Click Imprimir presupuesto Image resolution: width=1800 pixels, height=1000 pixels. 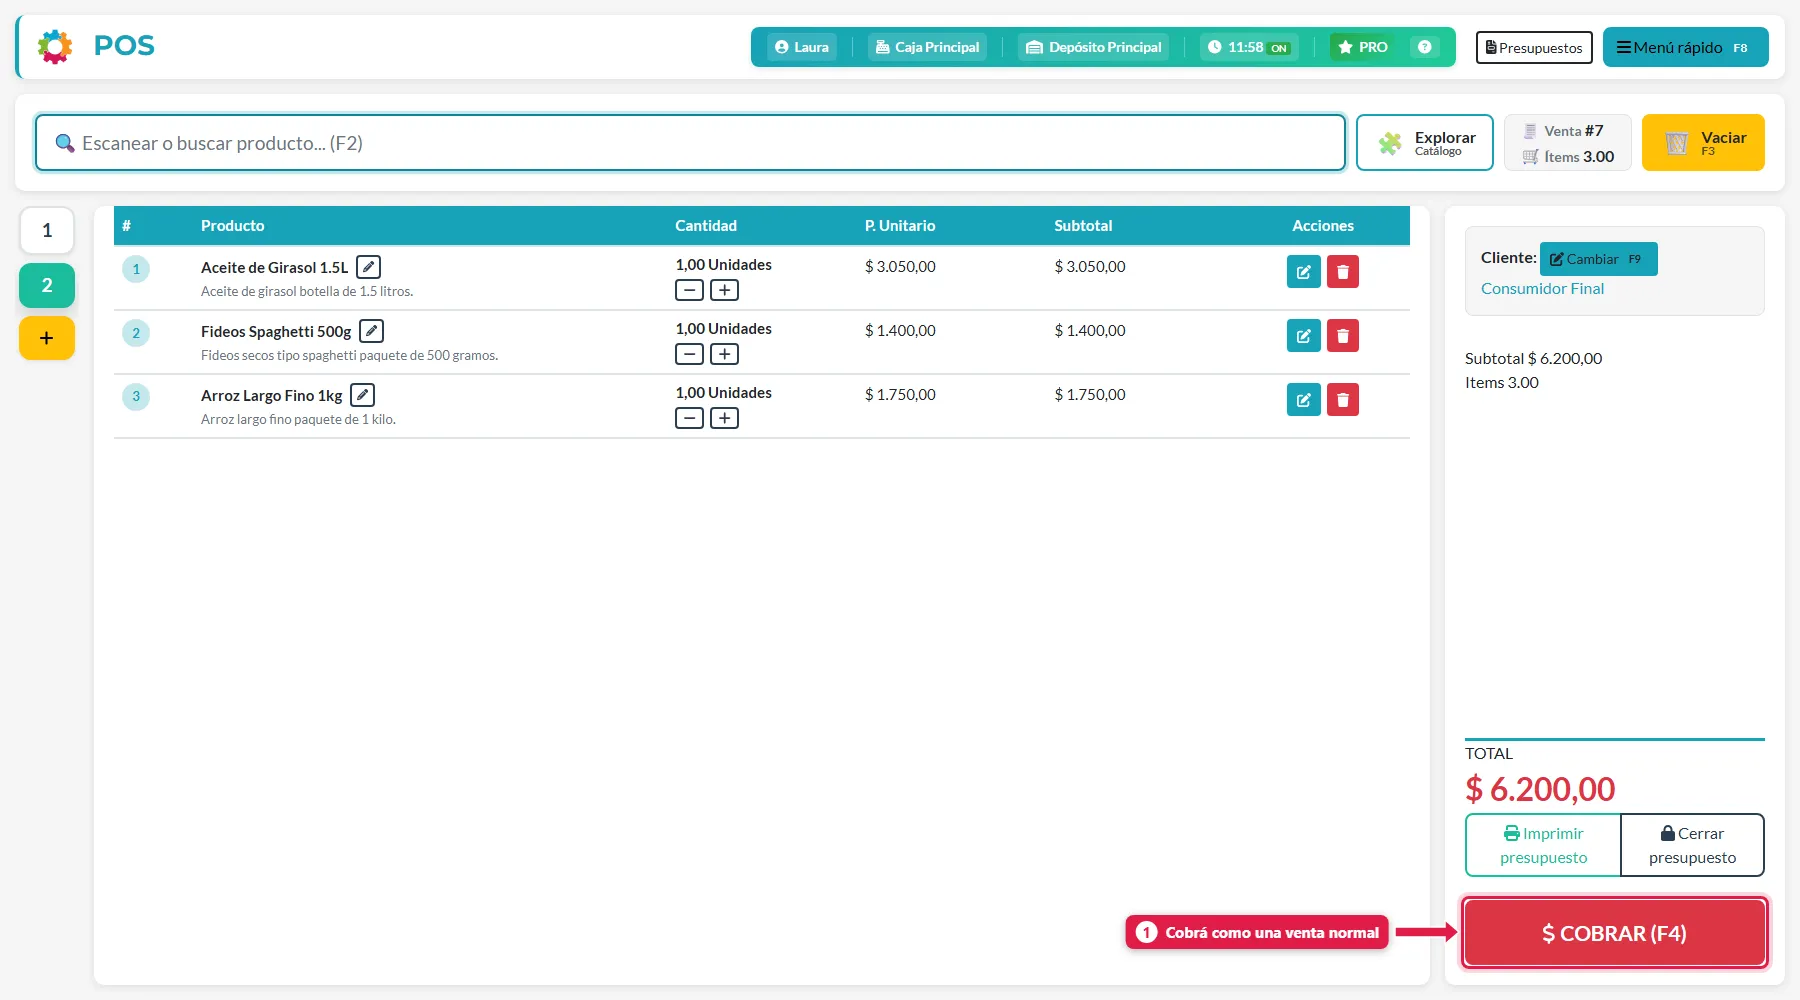point(1543,846)
